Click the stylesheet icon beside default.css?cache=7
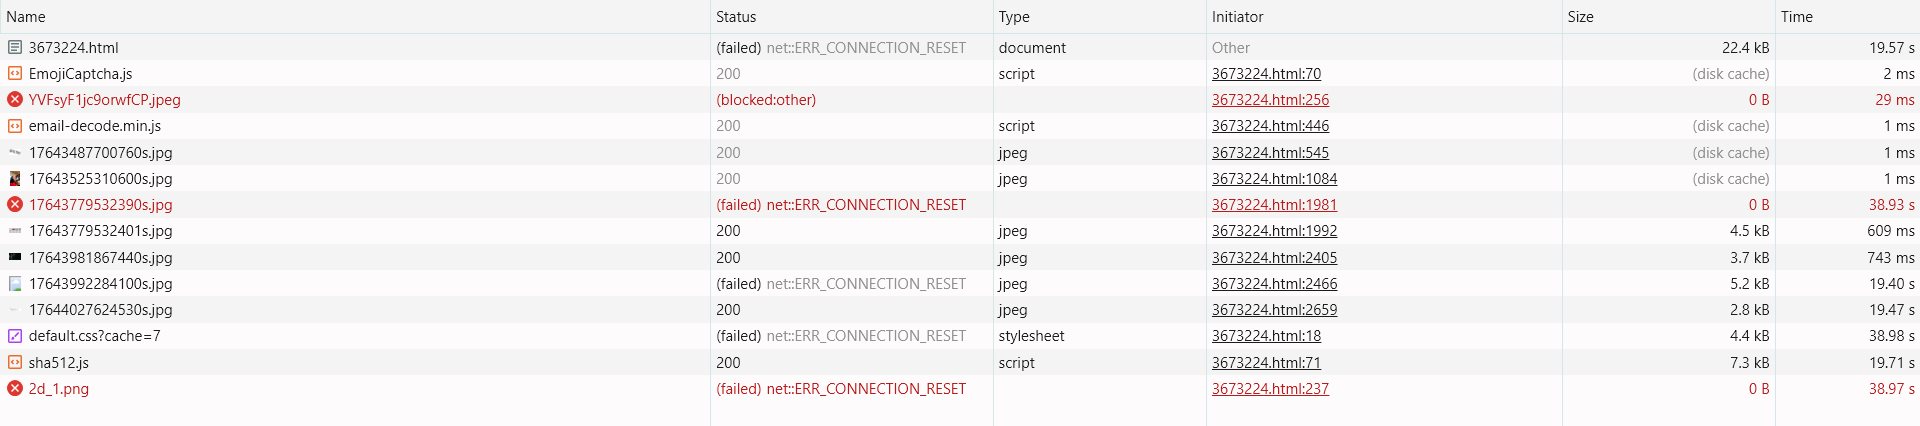This screenshot has width=1920, height=426. coord(14,336)
